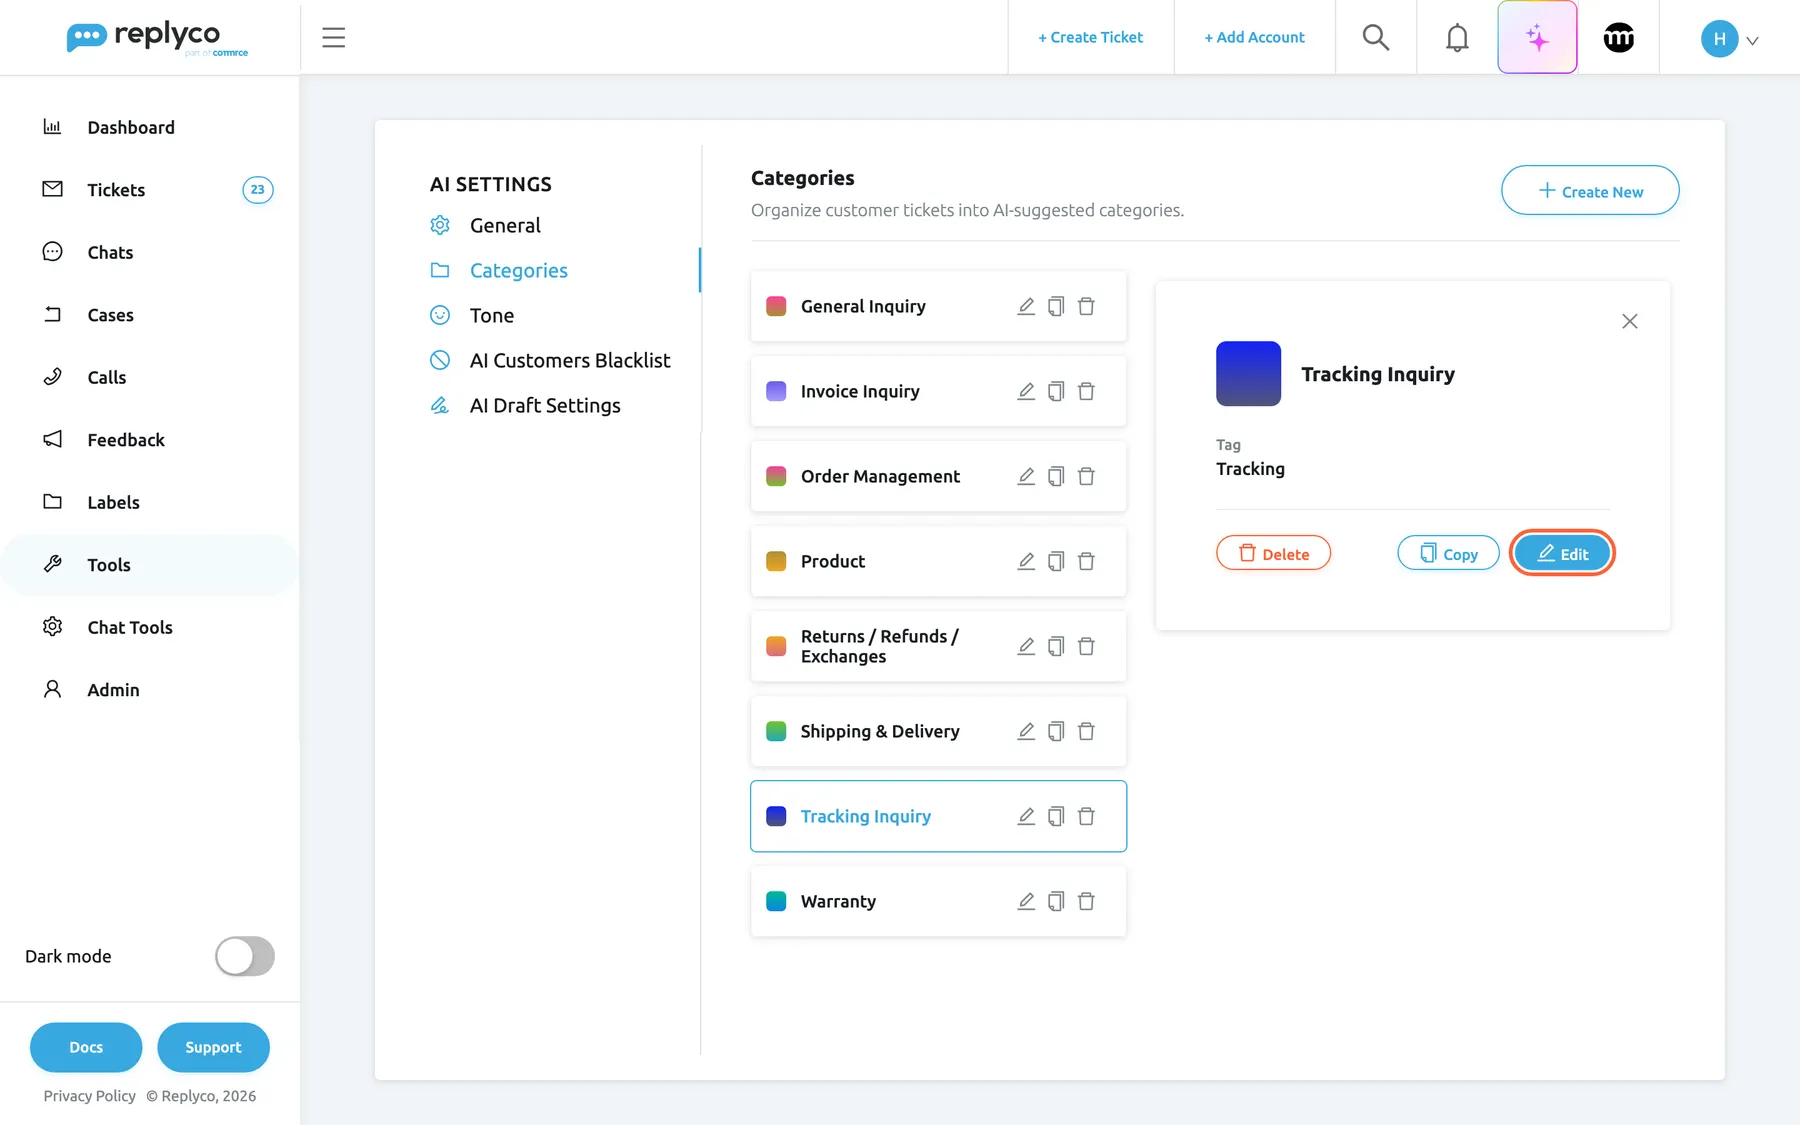This screenshot has width=1800, height=1125.
Task: Delete the Order Management category trash icon
Action: tap(1086, 476)
